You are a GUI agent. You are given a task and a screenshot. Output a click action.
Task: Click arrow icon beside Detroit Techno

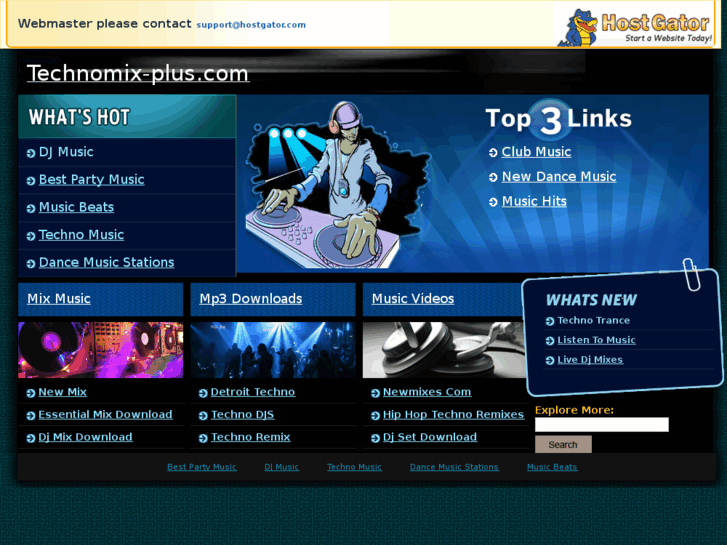pos(203,393)
